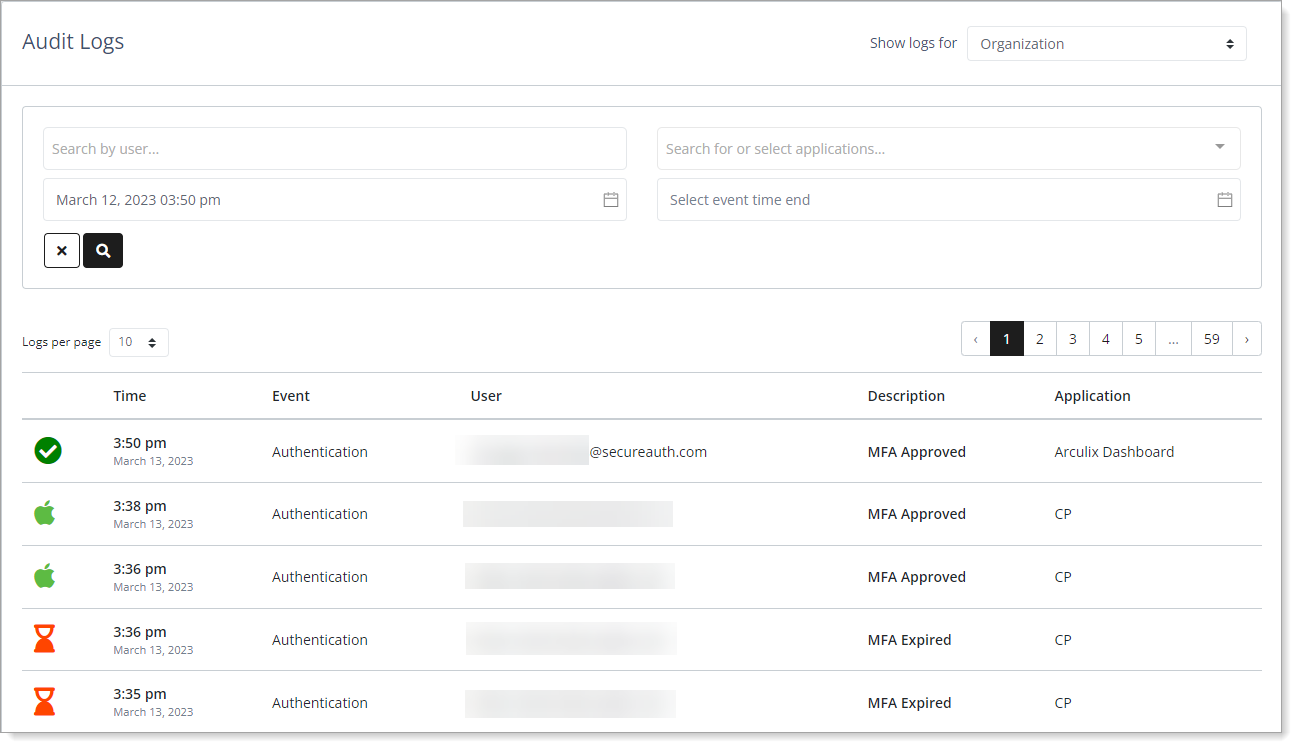The height and width of the screenshot is (748, 1297).
Task: Click the Select event time end field
Action: point(949,200)
